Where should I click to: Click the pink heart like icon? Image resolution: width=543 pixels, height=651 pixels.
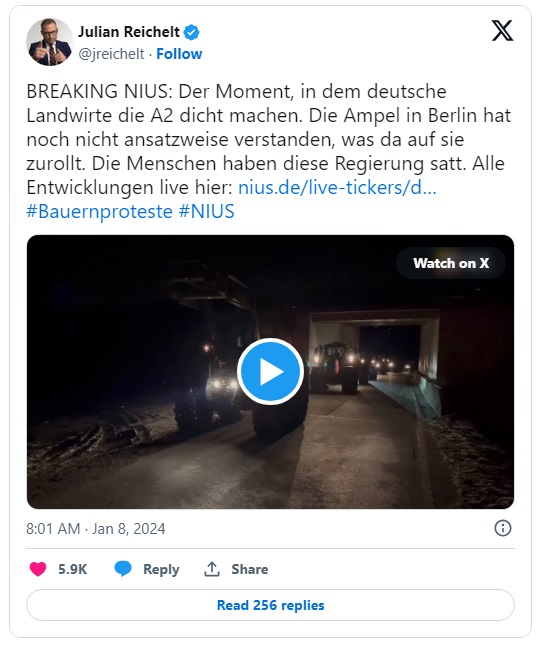(x=38, y=569)
